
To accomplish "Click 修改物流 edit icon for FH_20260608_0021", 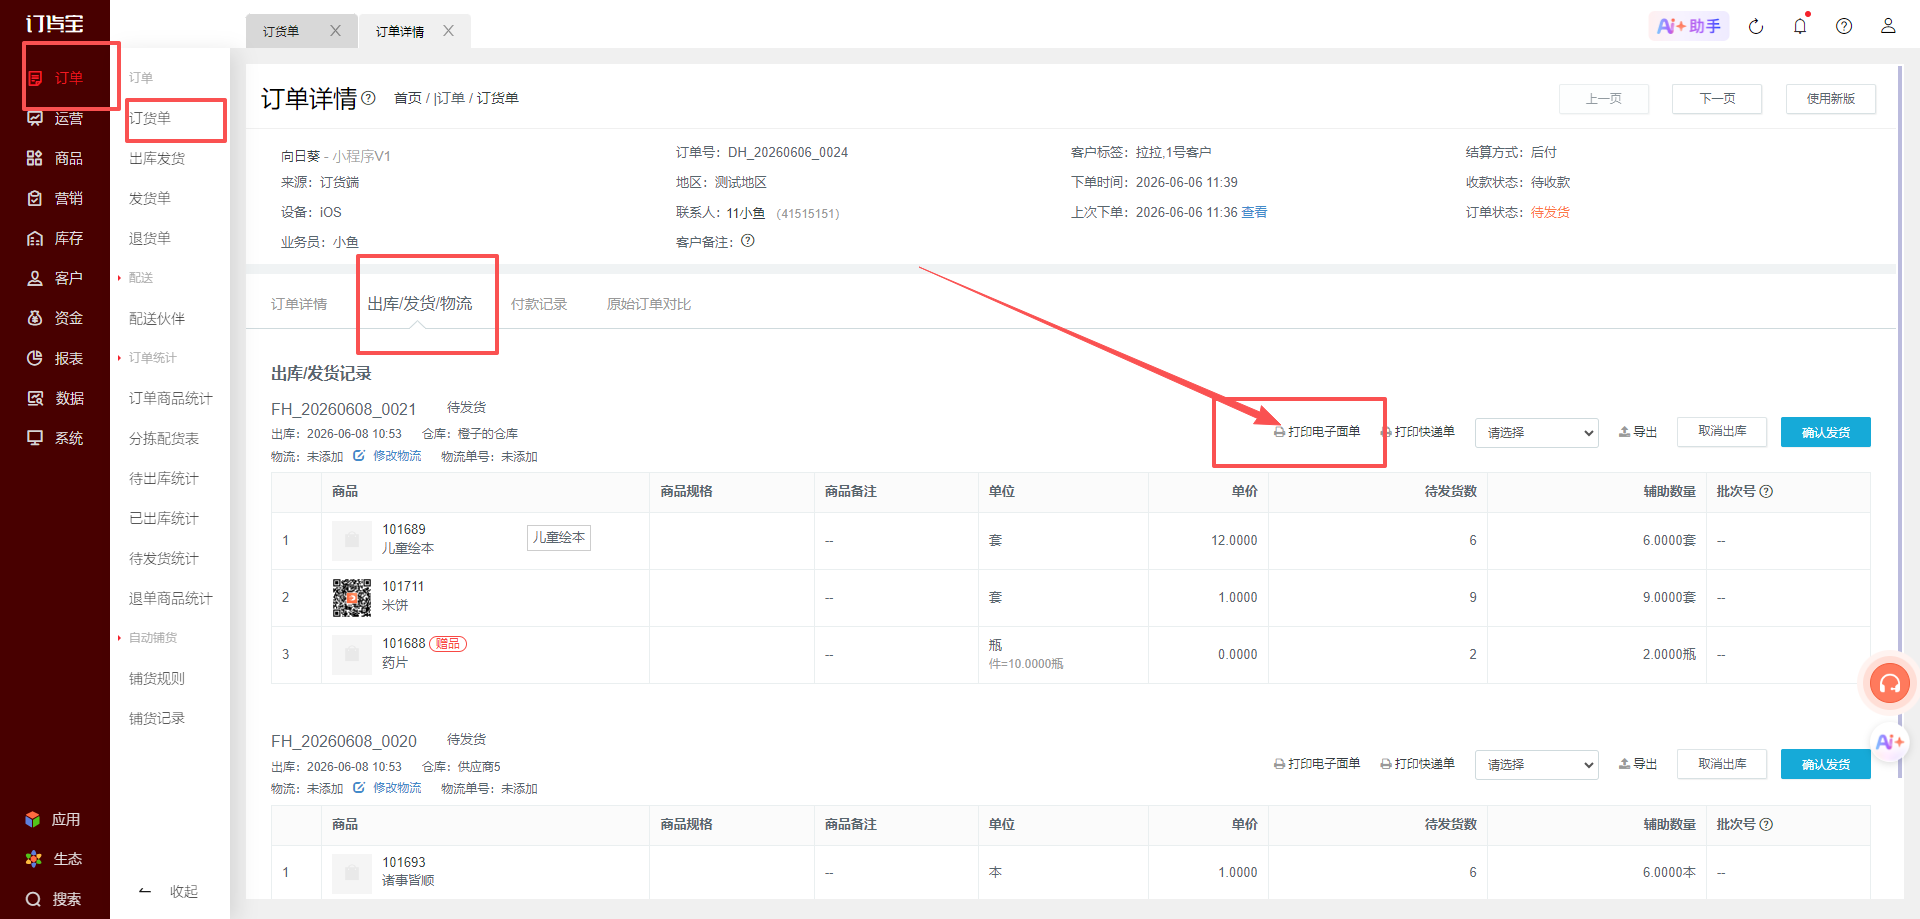I will coord(359,456).
